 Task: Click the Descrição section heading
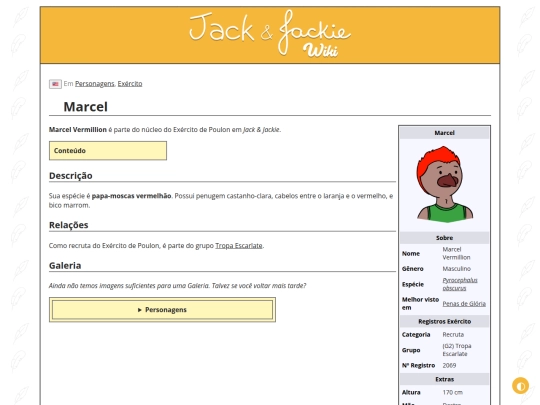pyautogui.click(x=71, y=176)
